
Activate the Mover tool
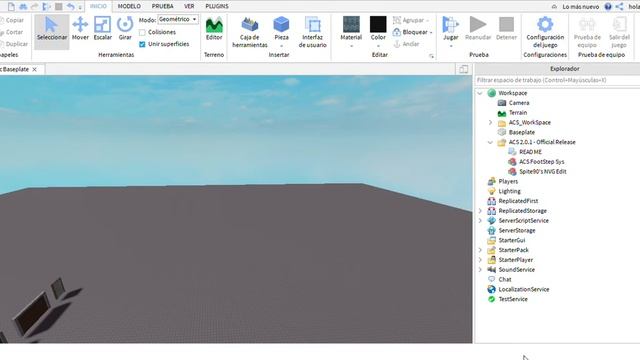(x=80, y=29)
